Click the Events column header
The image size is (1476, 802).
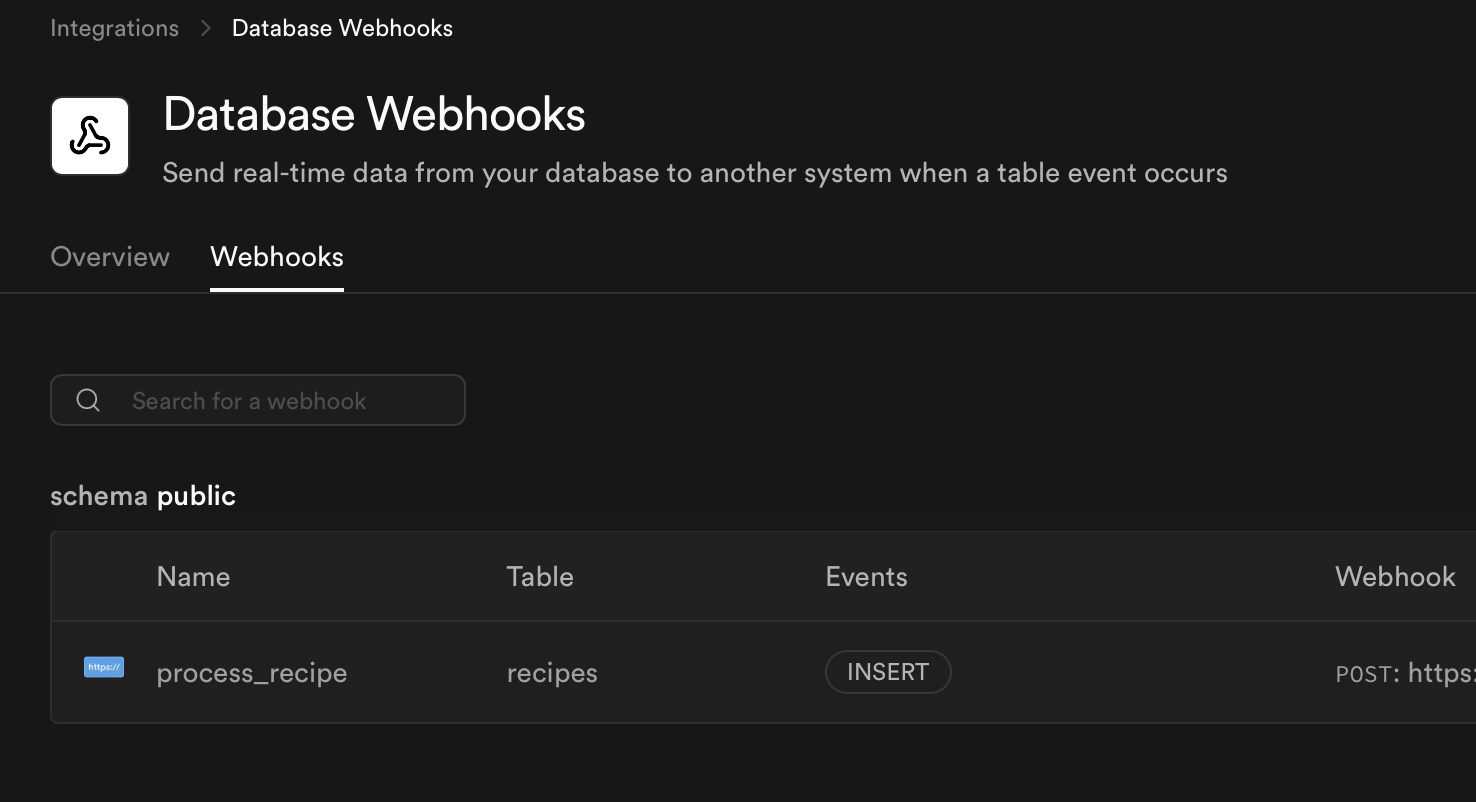866,577
